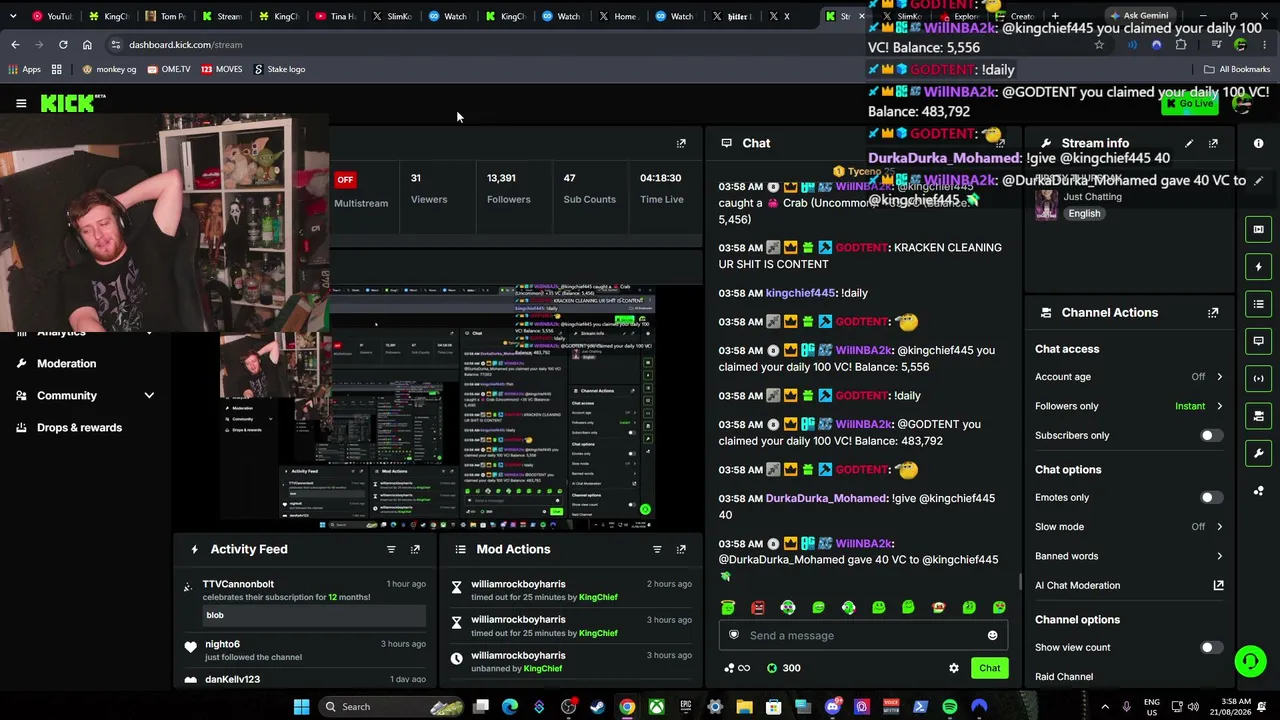Edit the Stream info details
This screenshot has height=720, width=1280.
tap(1189, 143)
